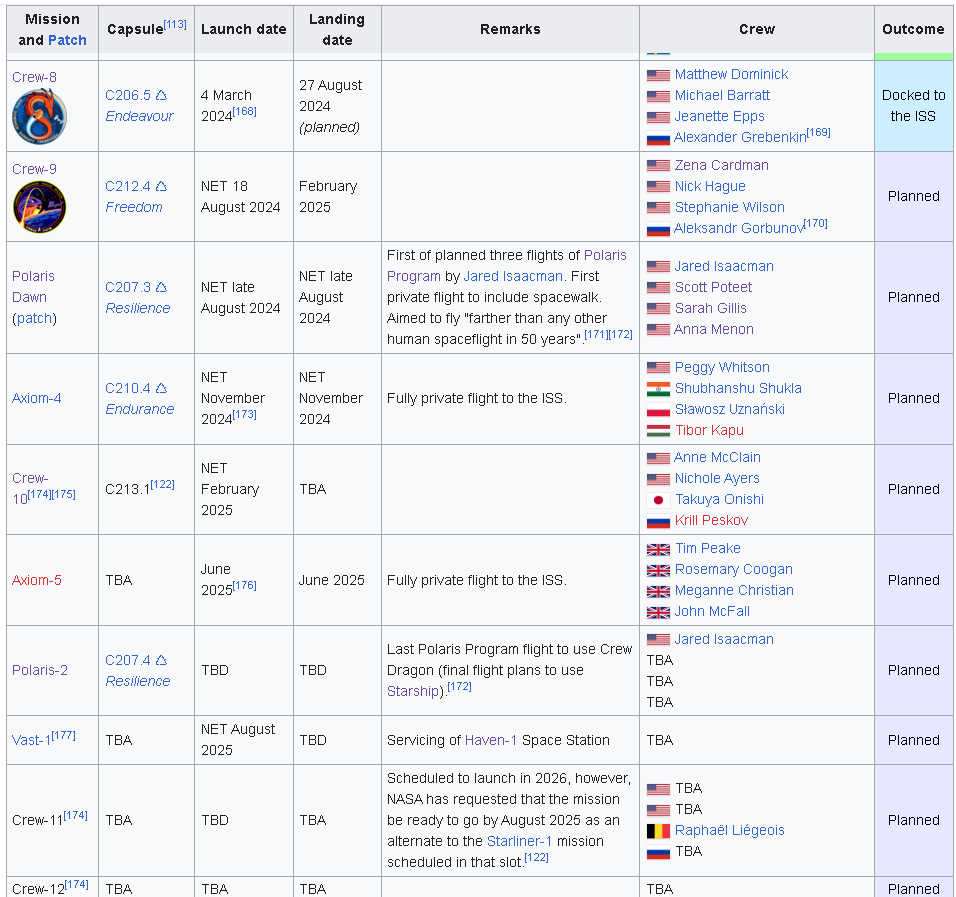The height and width of the screenshot is (897, 956).
Task: Click the Russian flag beside Aleksandr Gorbunov
Action: tap(658, 229)
